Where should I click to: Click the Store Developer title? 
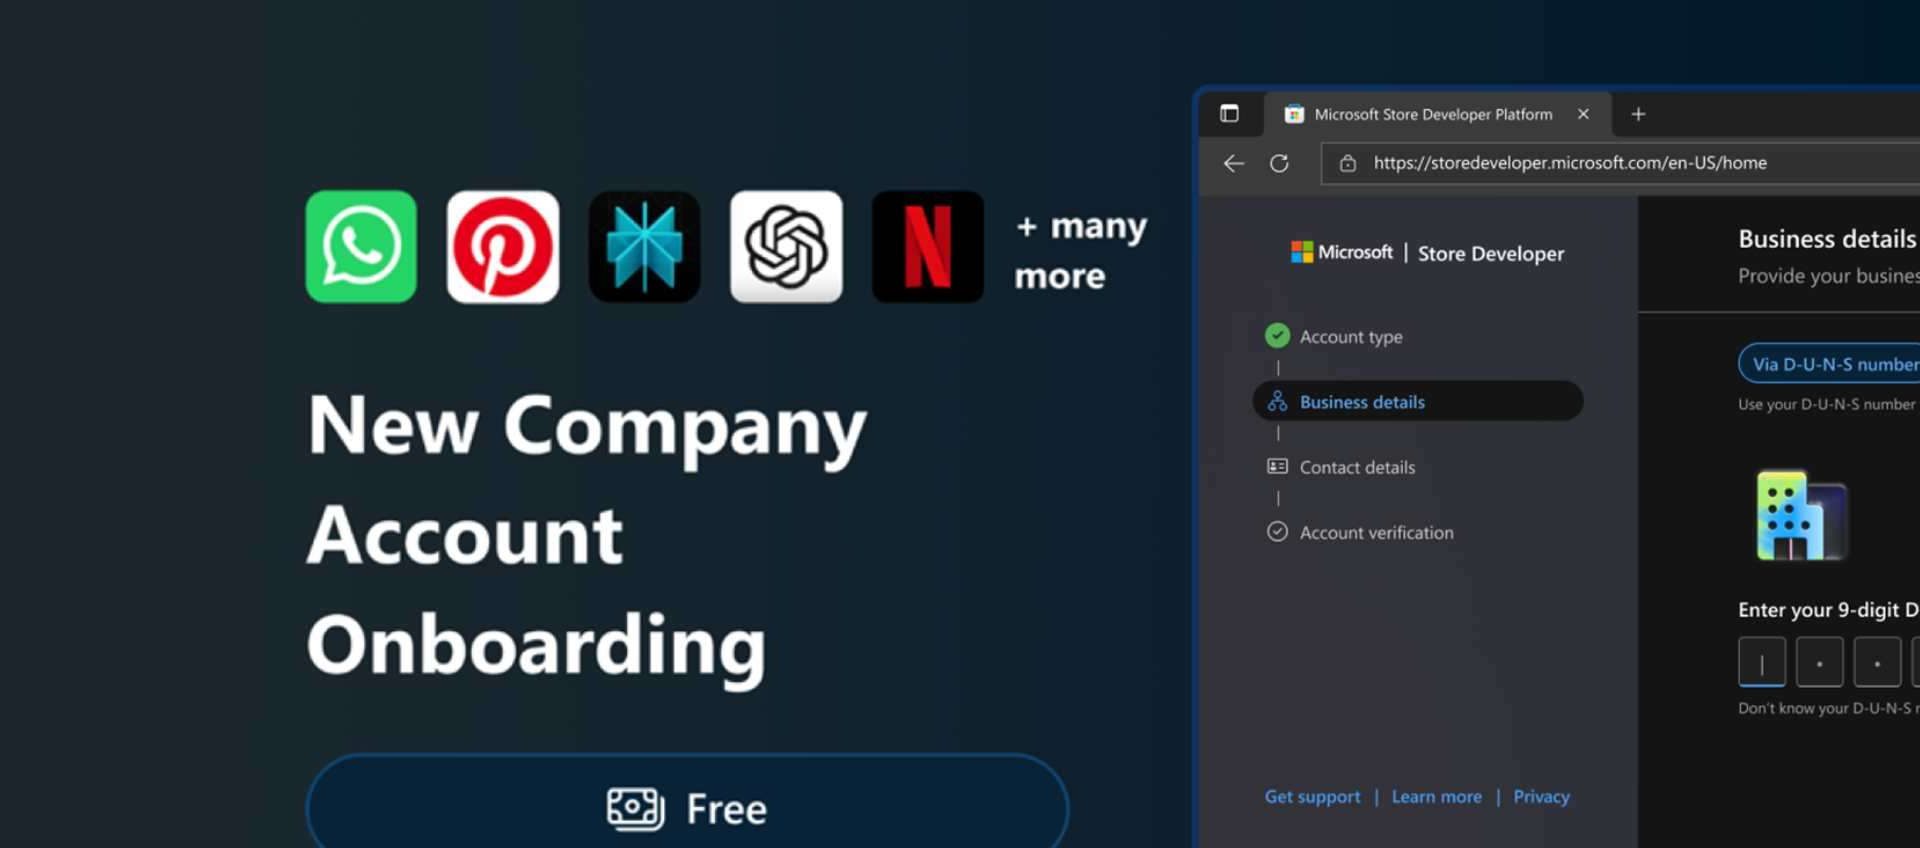click(1491, 254)
